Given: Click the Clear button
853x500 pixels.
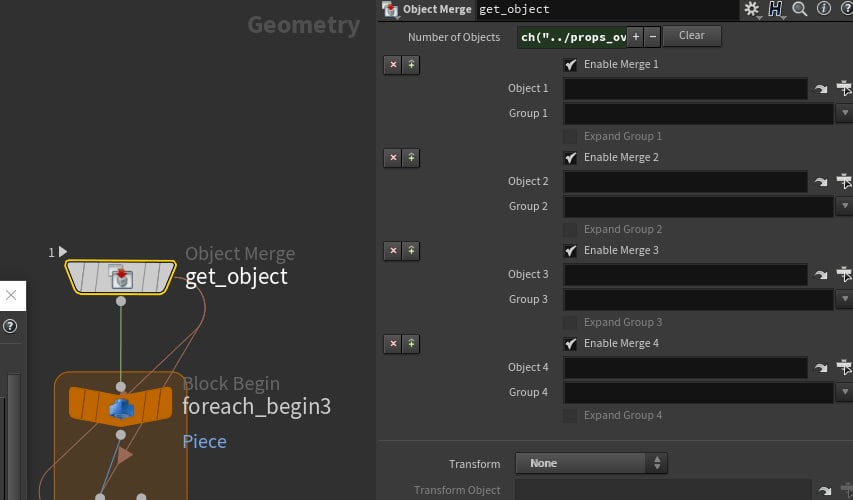Looking at the screenshot, I should [x=692, y=36].
